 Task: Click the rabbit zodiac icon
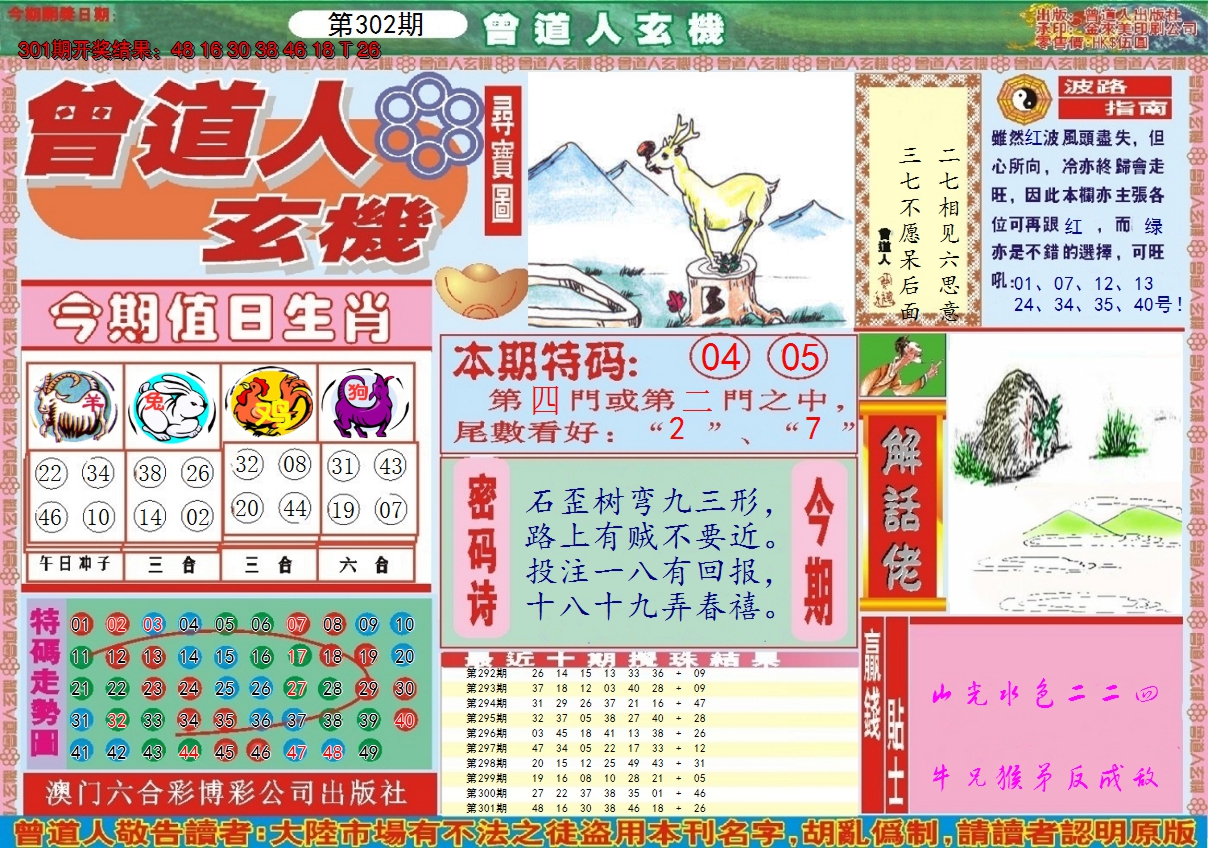[172, 406]
